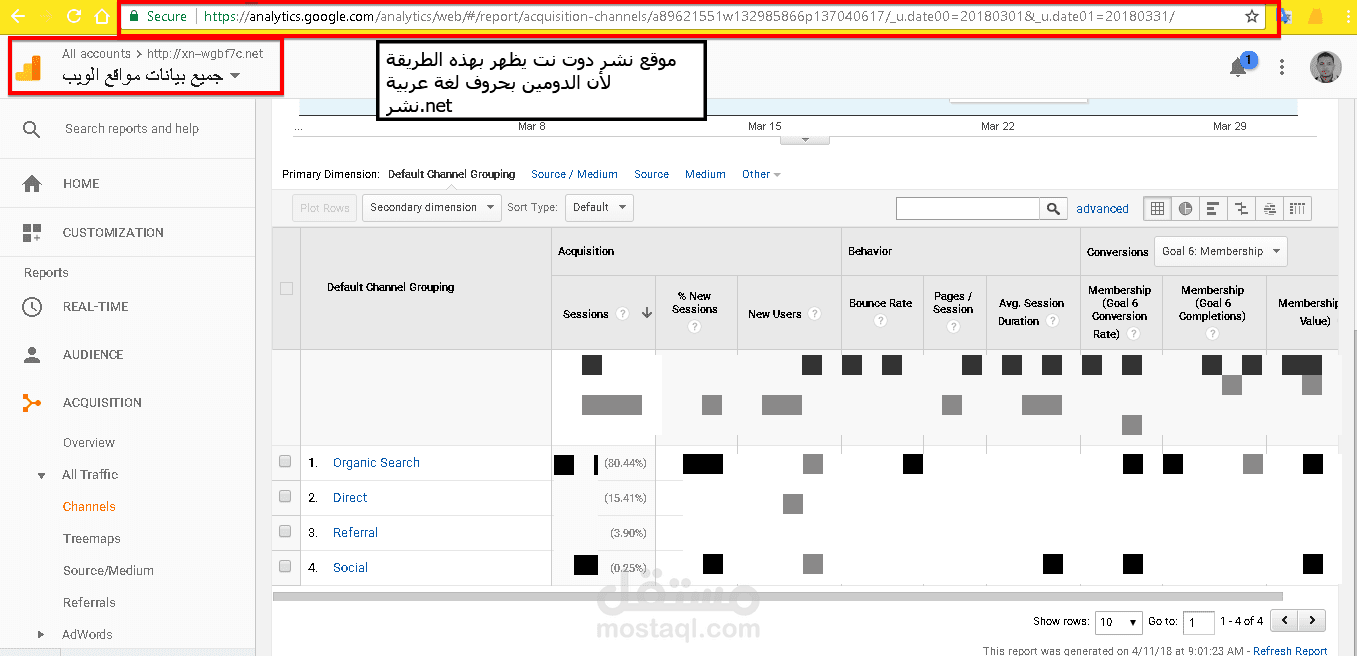The image size is (1357, 656).
Task: Run the table filter search magnifier button
Action: (1053, 208)
